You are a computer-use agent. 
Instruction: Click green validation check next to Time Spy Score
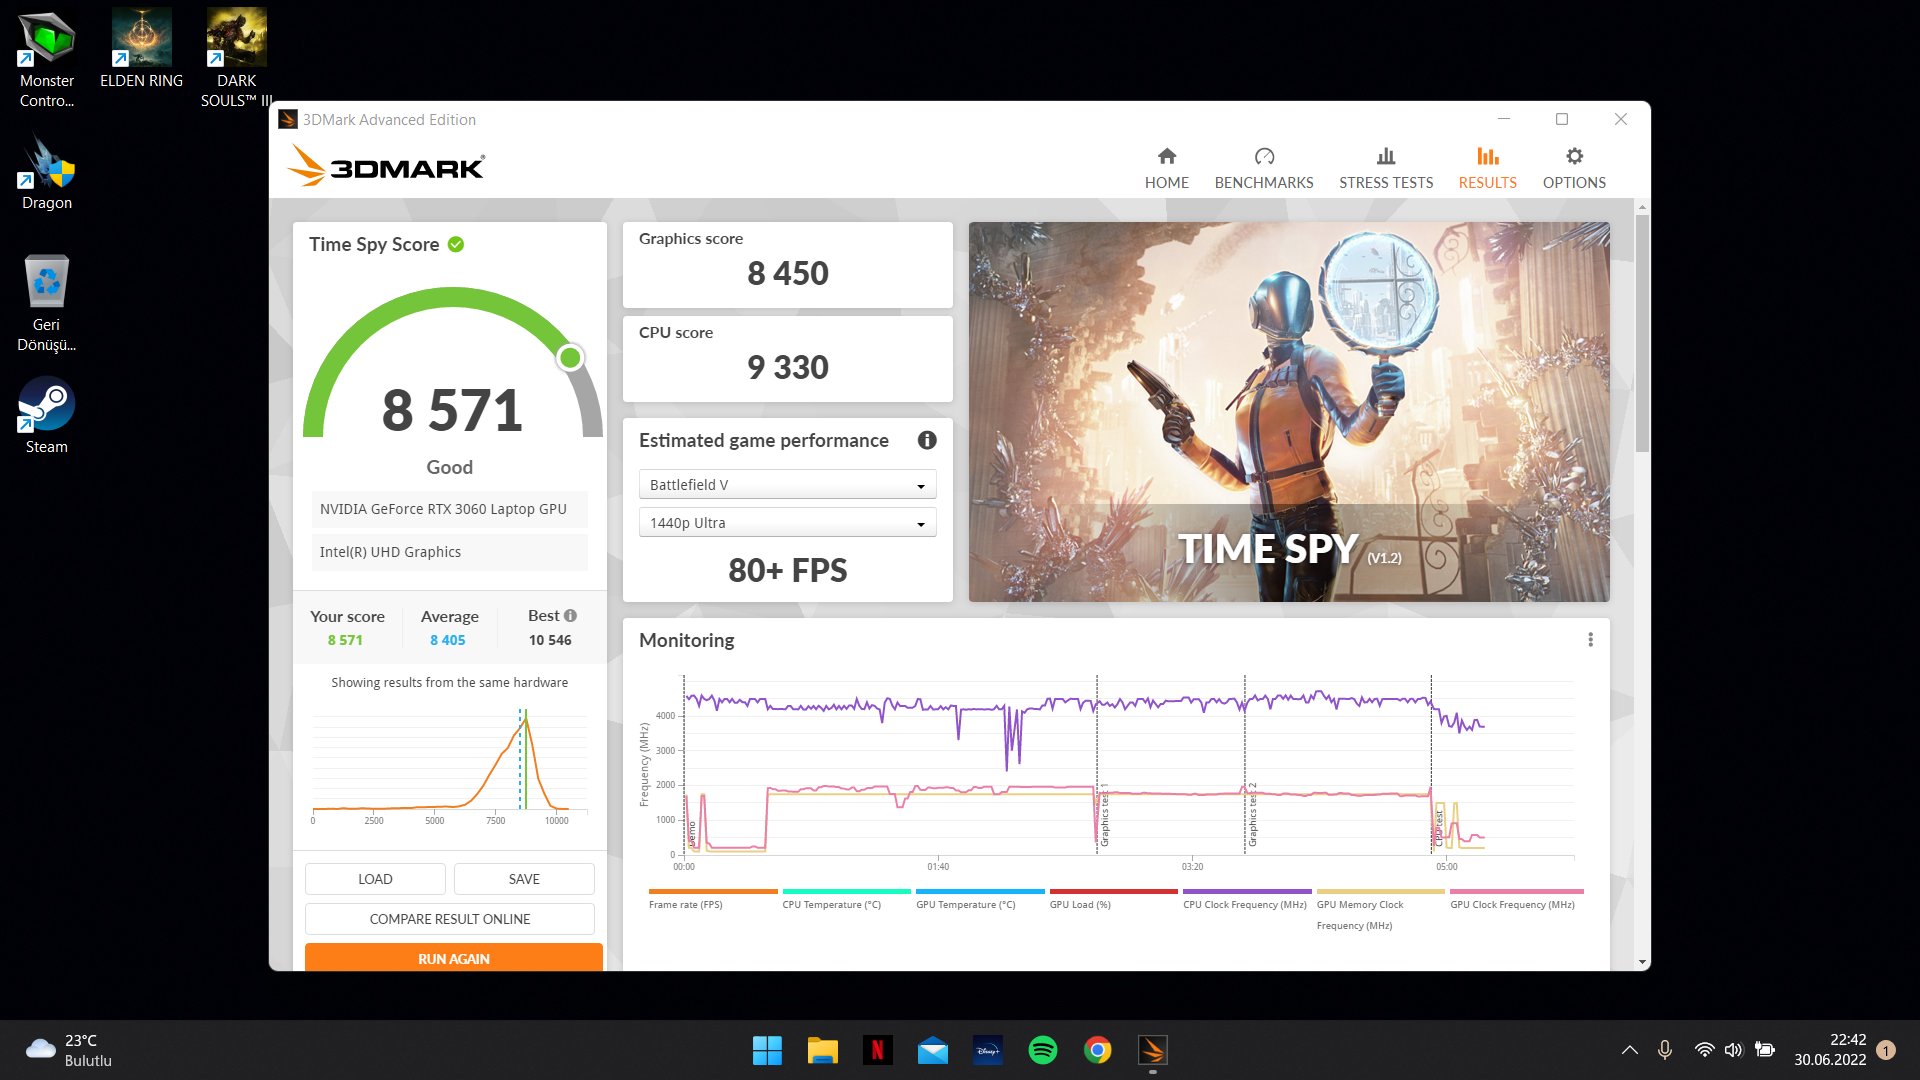(x=456, y=245)
